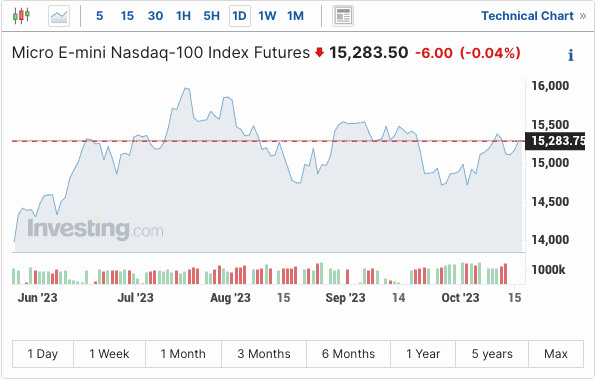
Task: Select the 1M interval
Action: pos(295,16)
